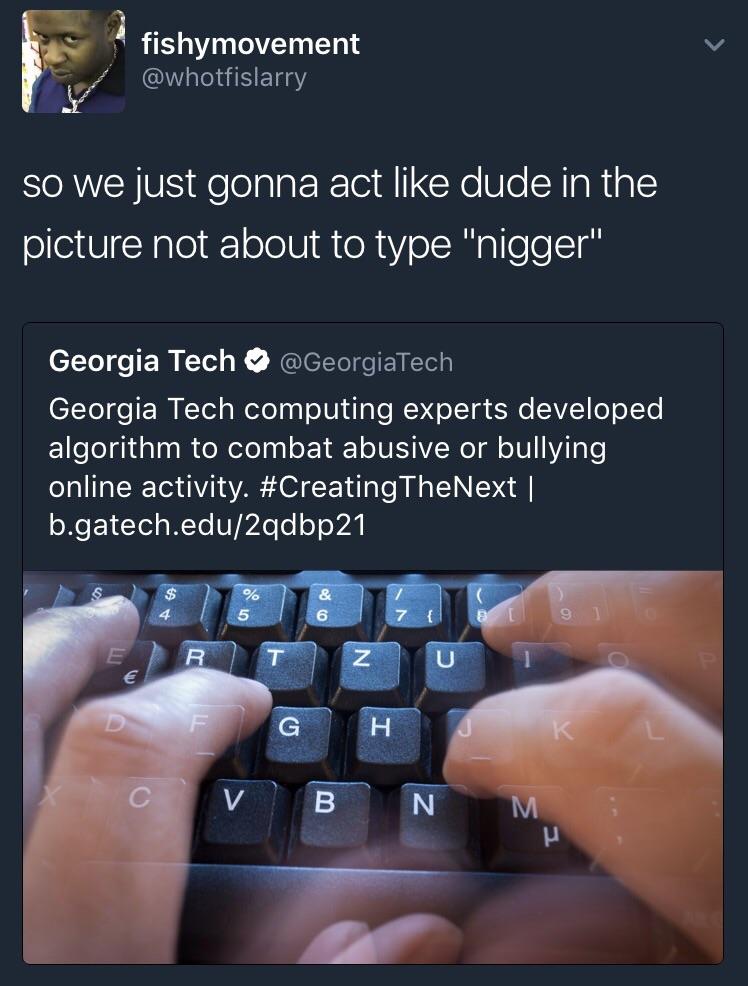Open the b.gatech.edu/2qdbp21 link
The height and width of the screenshot is (986, 748).
207,526
